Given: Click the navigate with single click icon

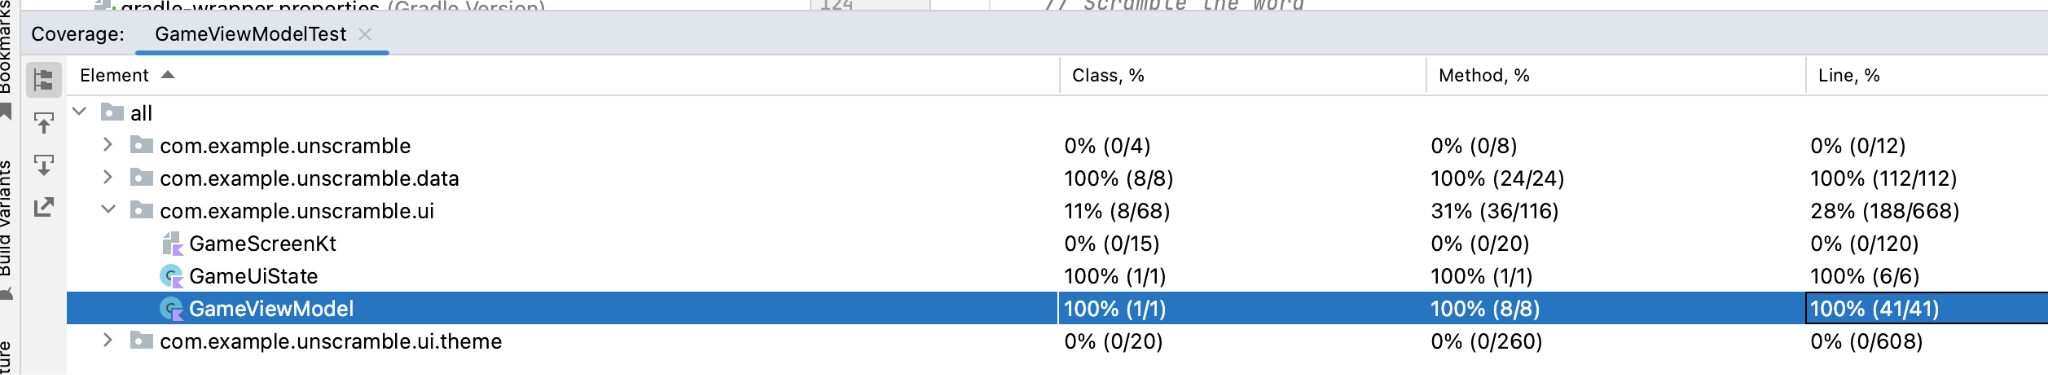Looking at the screenshot, I should [x=43, y=122].
